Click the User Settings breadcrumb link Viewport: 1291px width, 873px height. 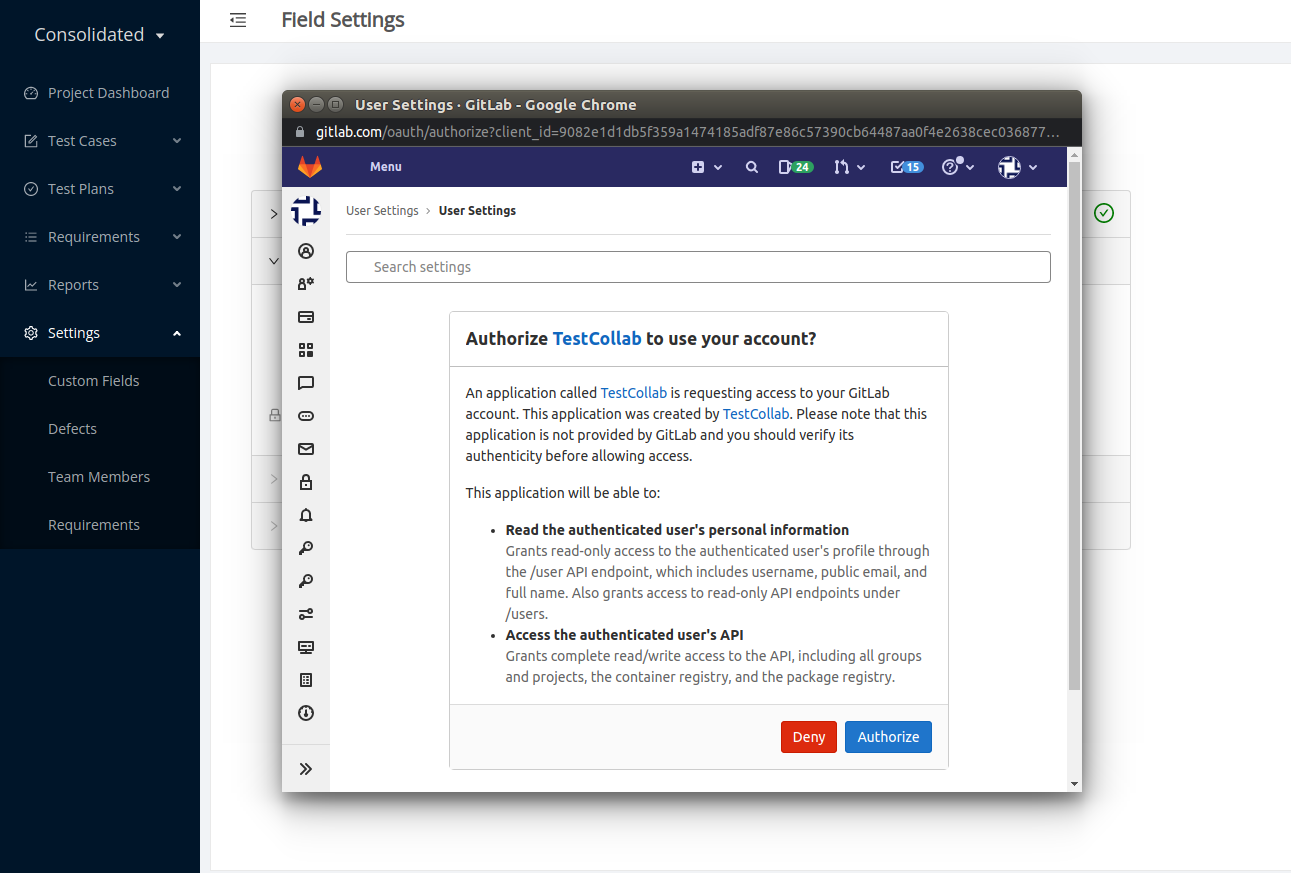[x=382, y=211]
